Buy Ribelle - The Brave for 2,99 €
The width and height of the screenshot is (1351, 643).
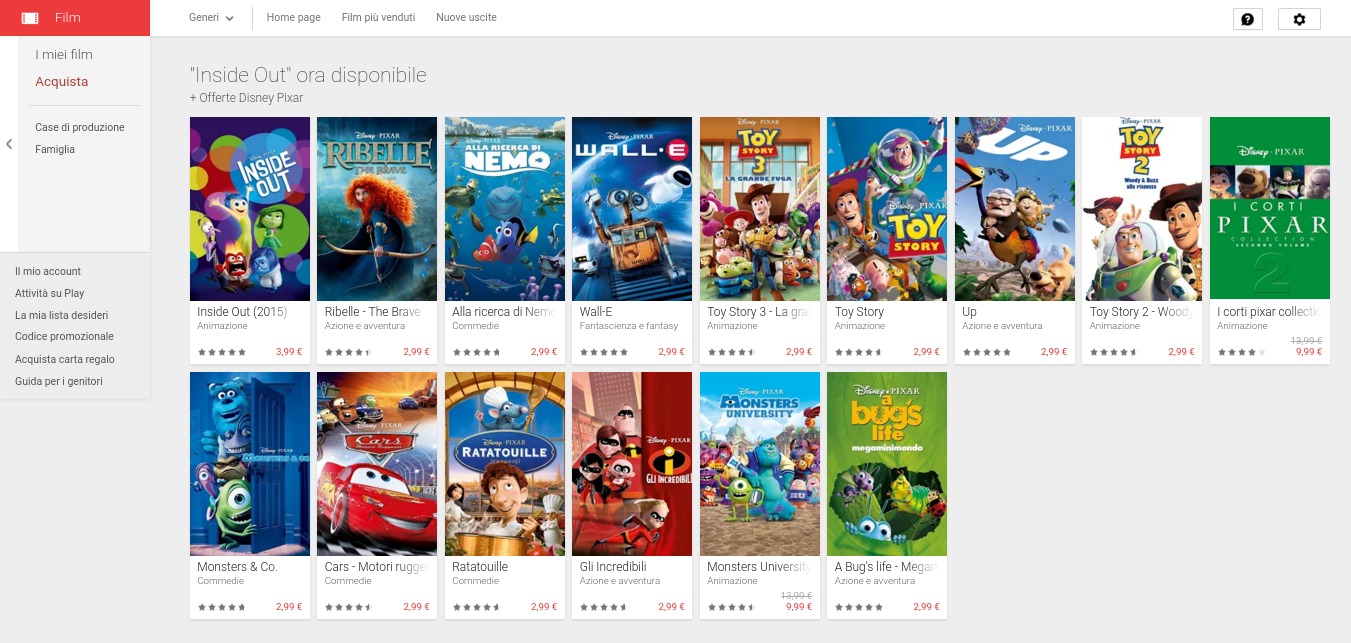pos(416,352)
